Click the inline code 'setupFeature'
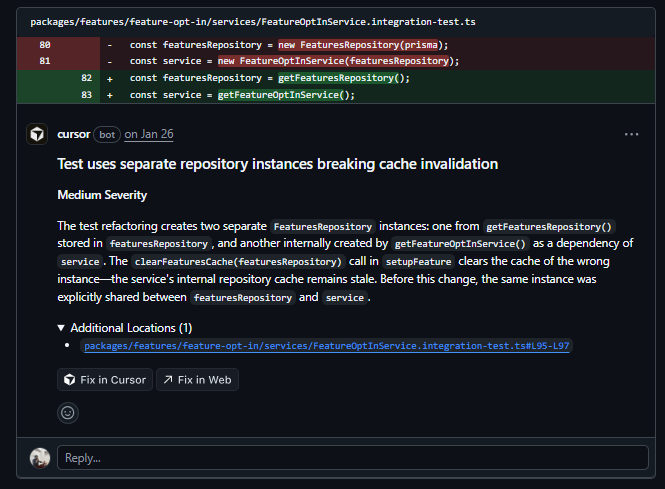The image size is (665, 489). [x=418, y=262]
